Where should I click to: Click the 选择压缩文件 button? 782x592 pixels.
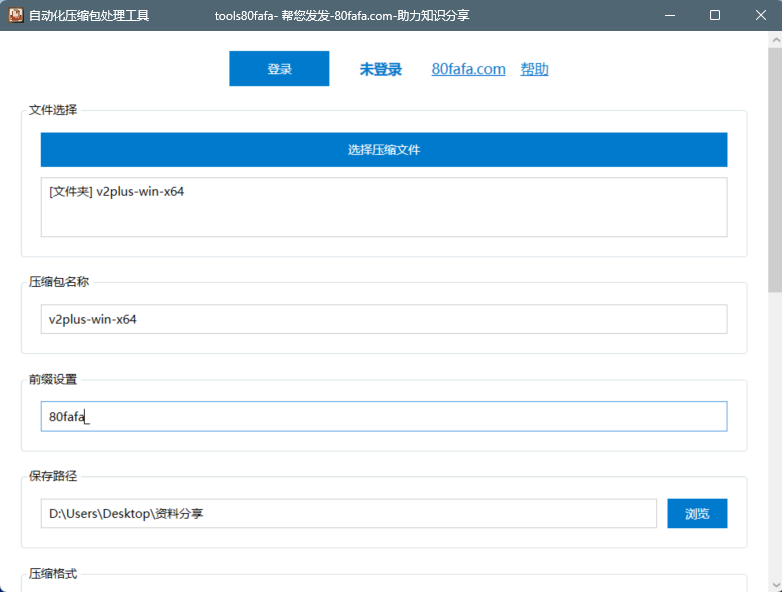[x=383, y=150]
